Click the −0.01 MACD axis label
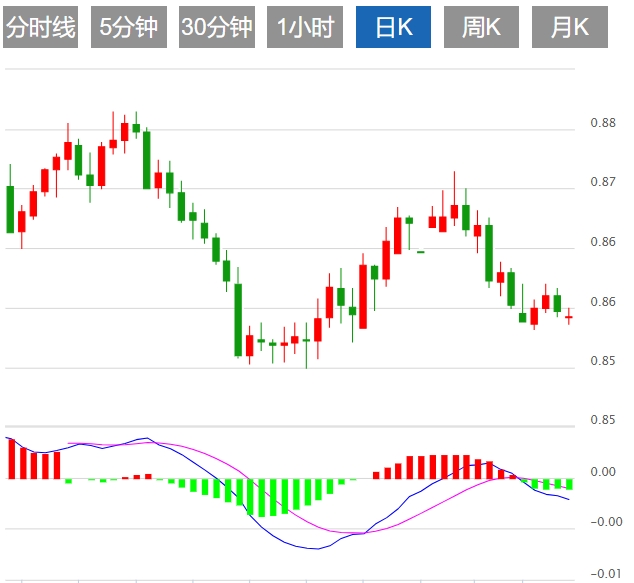Screen dimensions: 634x583 606,573
